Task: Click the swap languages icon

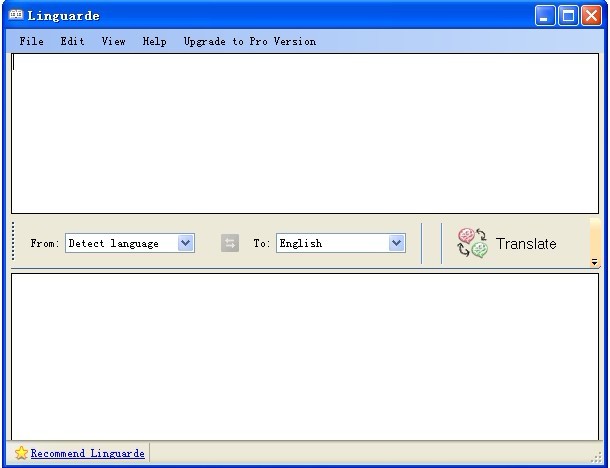Action: 230,243
